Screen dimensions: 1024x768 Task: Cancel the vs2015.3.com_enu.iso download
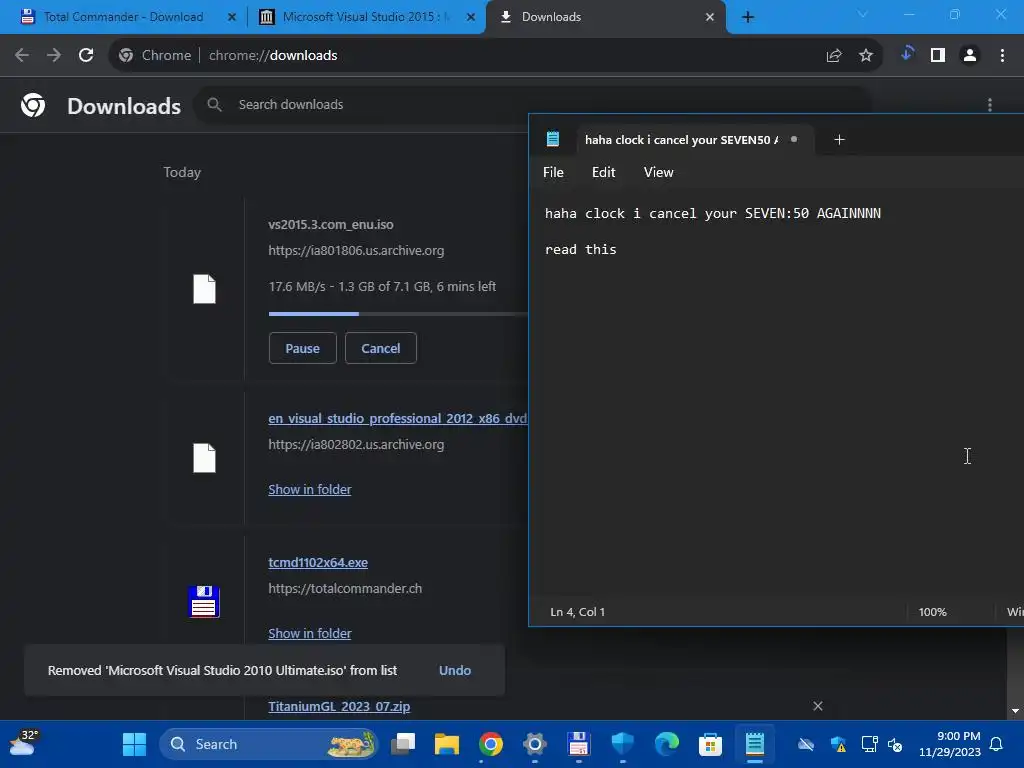(381, 348)
